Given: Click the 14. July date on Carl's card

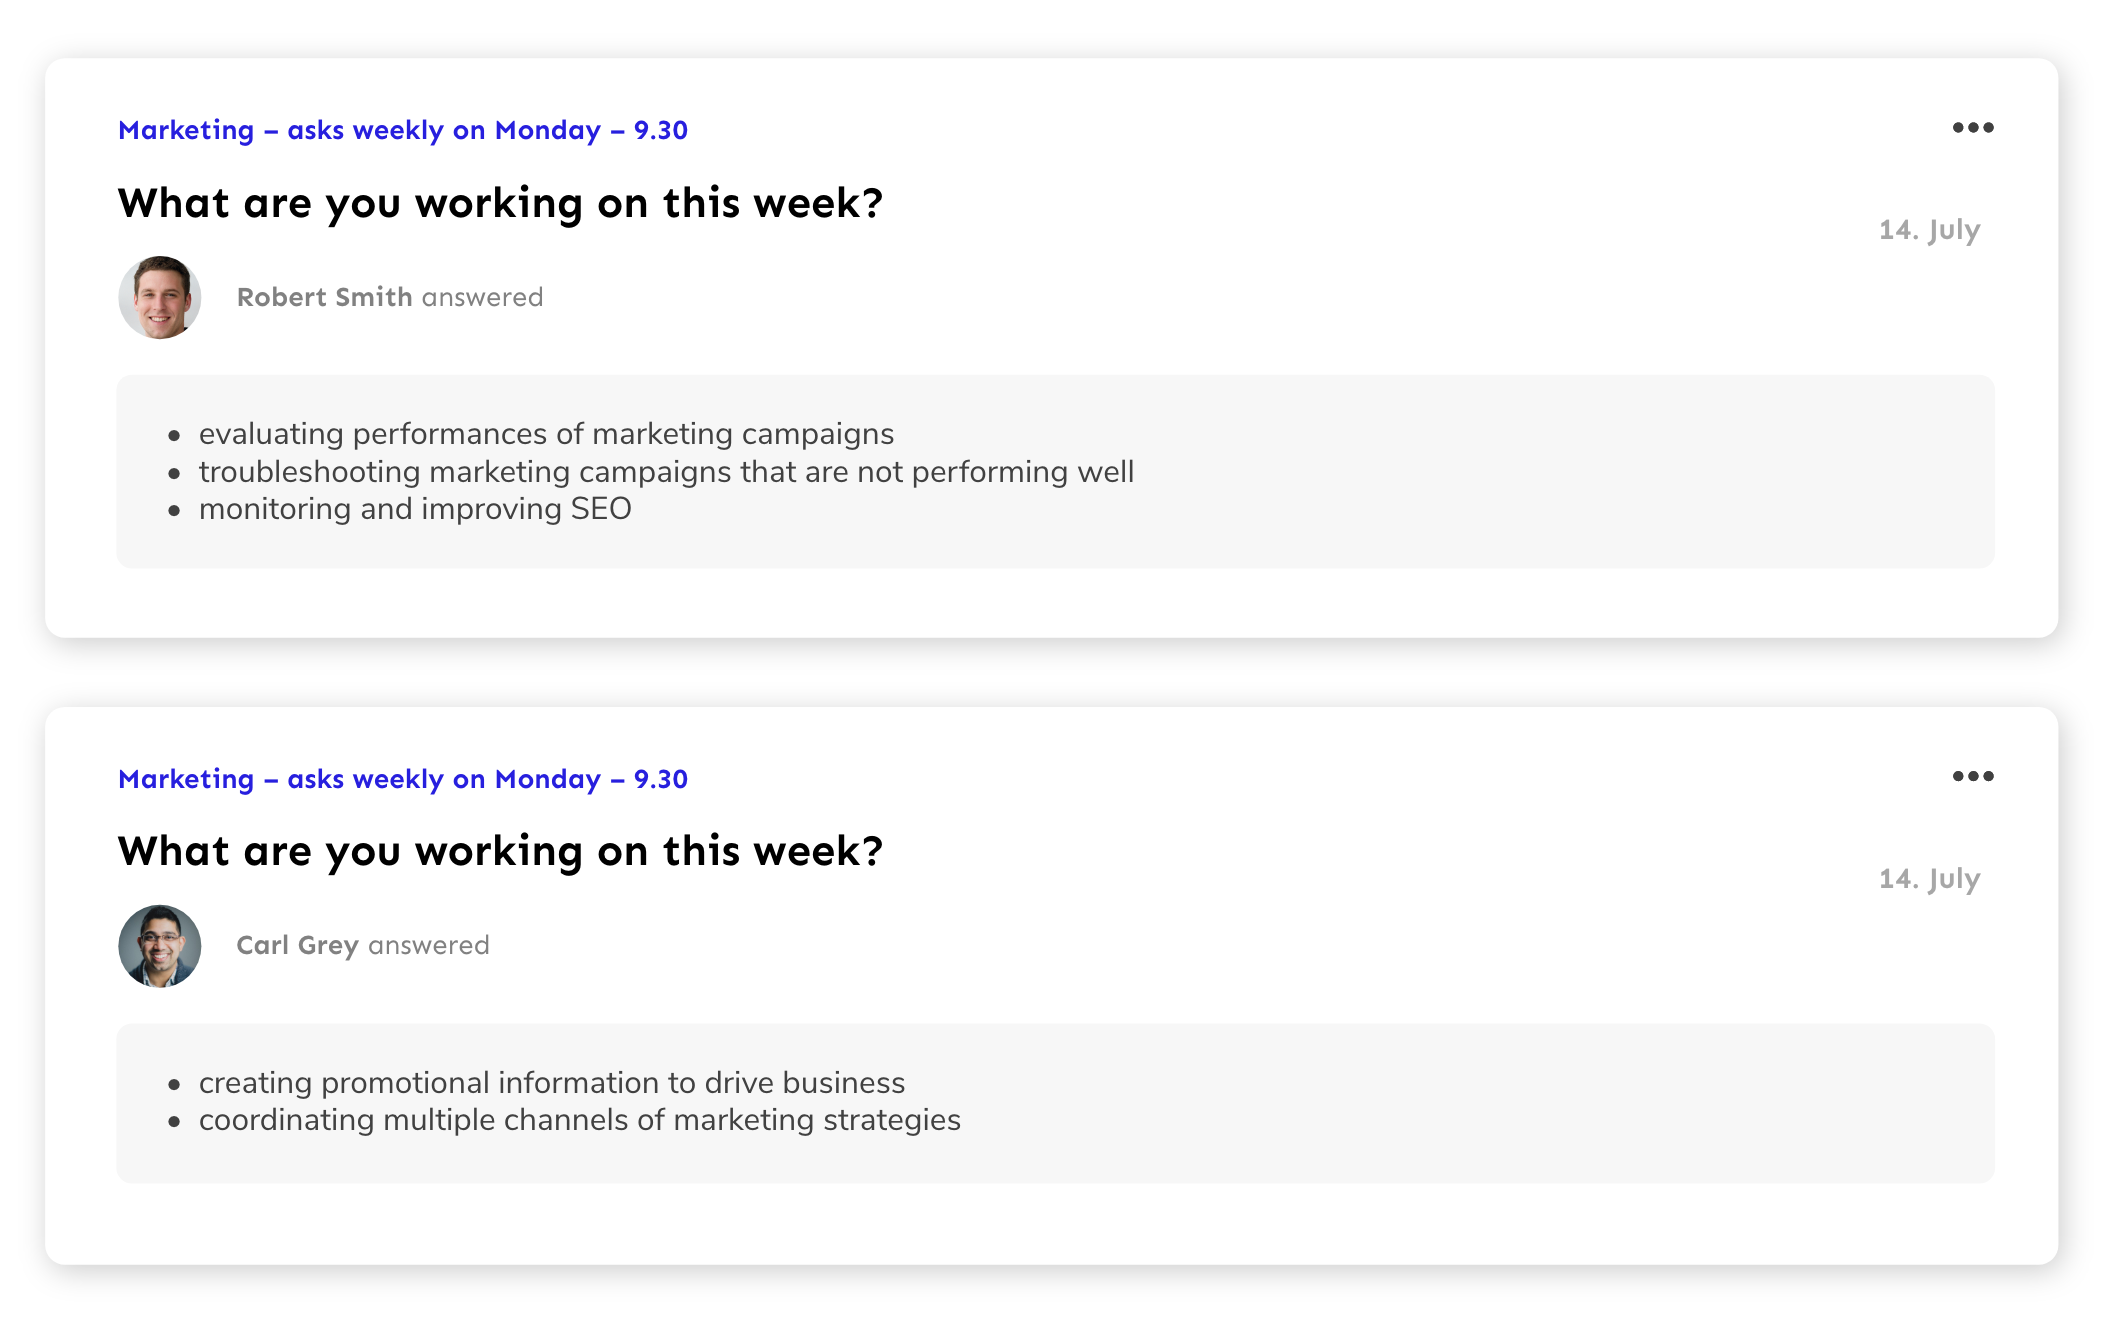Looking at the screenshot, I should 1929,879.
